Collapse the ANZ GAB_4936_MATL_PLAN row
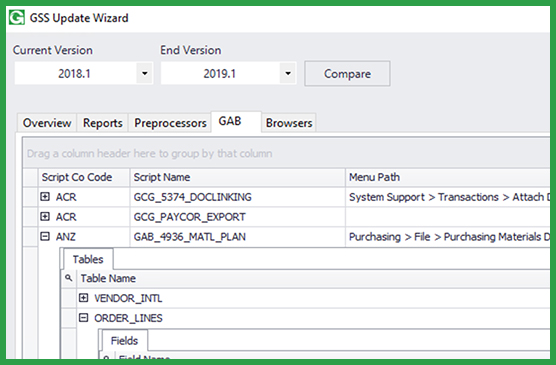Screen dimensions: 556x365 (45, 236)
